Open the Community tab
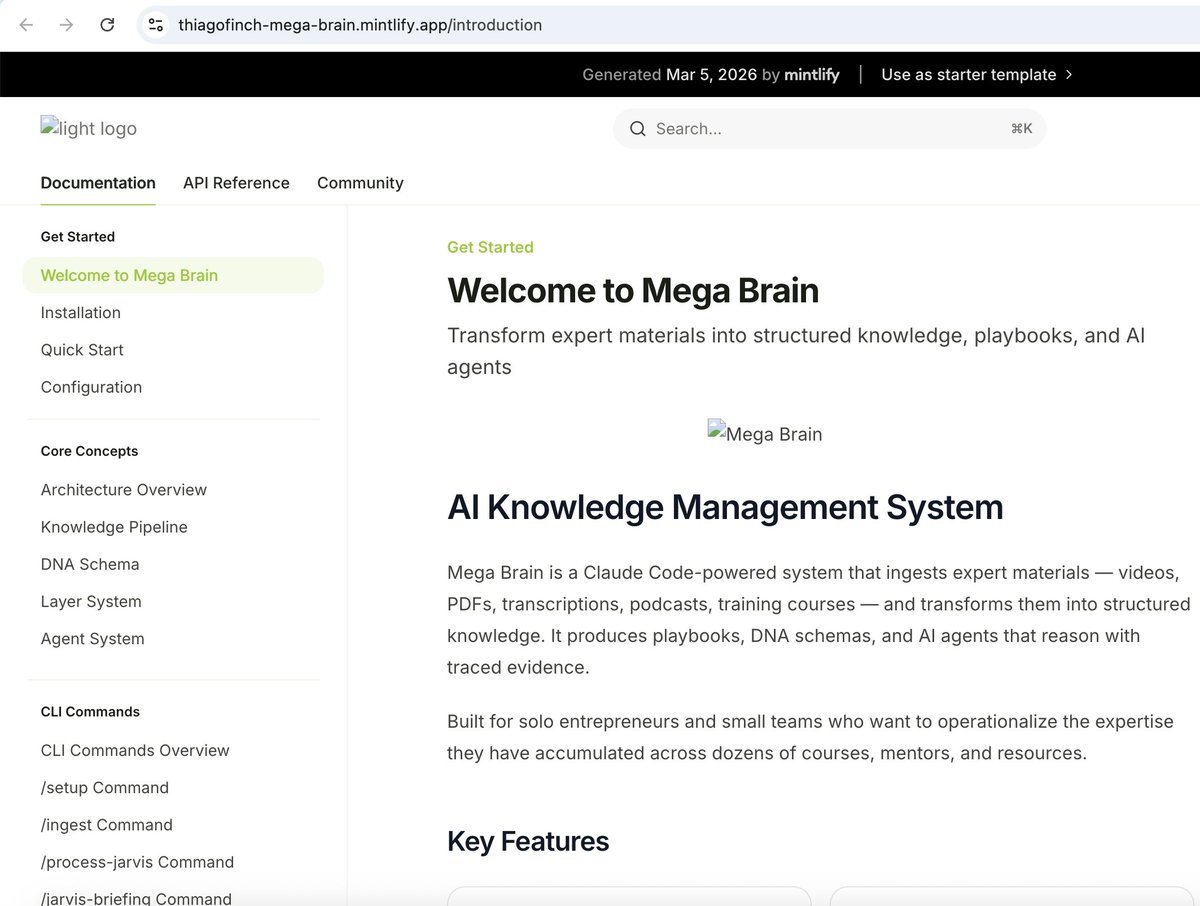Image resolution: width=1200 pixels, height=906 pixels. [x=360, y=183]
